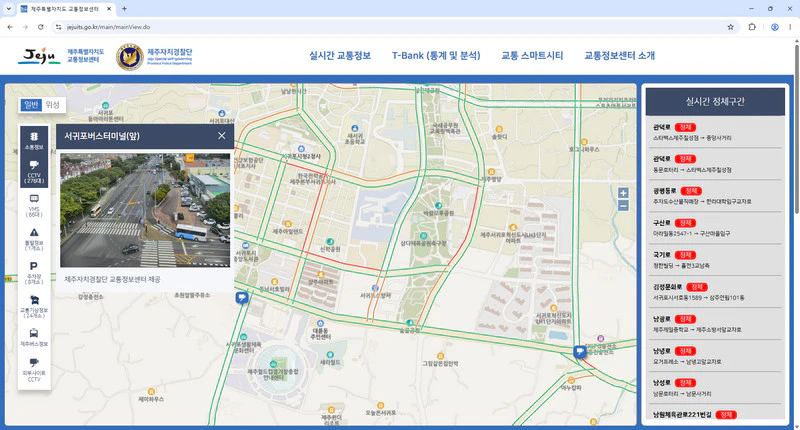Switch map to 일반 view
The image size is (800, 430).
click(31, 105)
